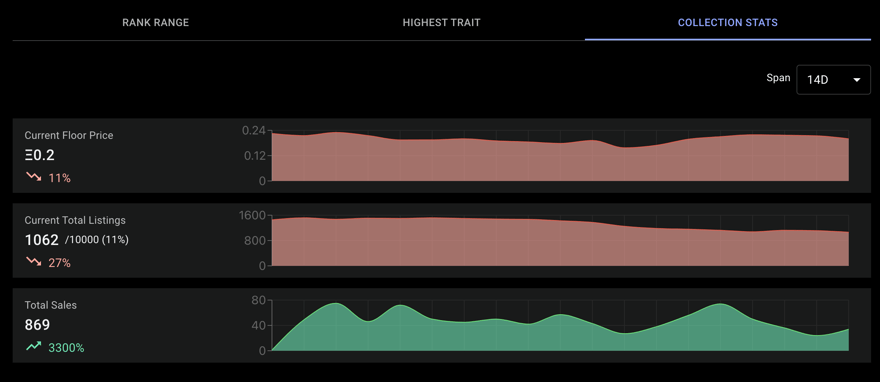The image size is (880, 382).
Task: Click the 800 axis label
Action: (x=256, y=241)
